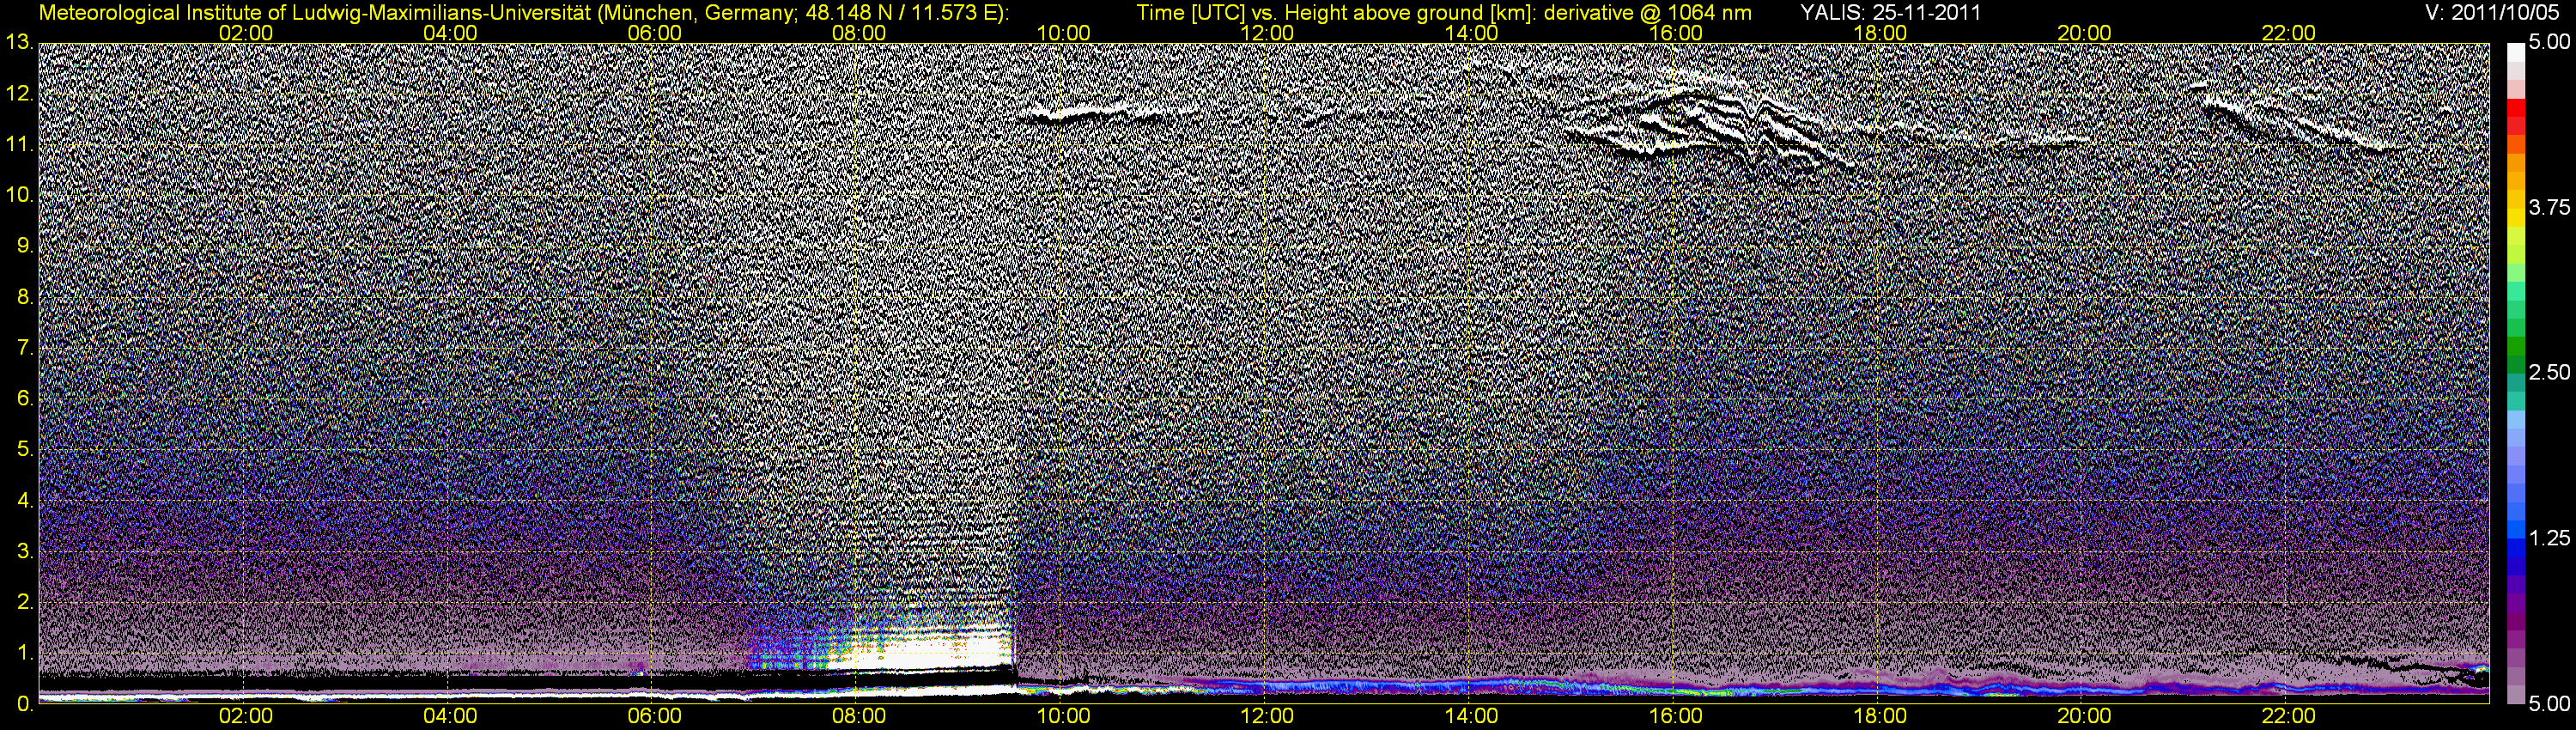Viewport: 2576px width, 730px height.
Task: Click the 18:00 label on the top time axis
Action: [x=1880, y=33]
